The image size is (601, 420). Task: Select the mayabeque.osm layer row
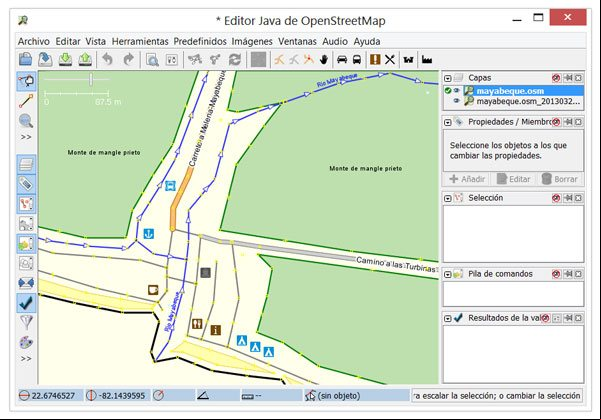pyautogui.click(x=514, y=91)
